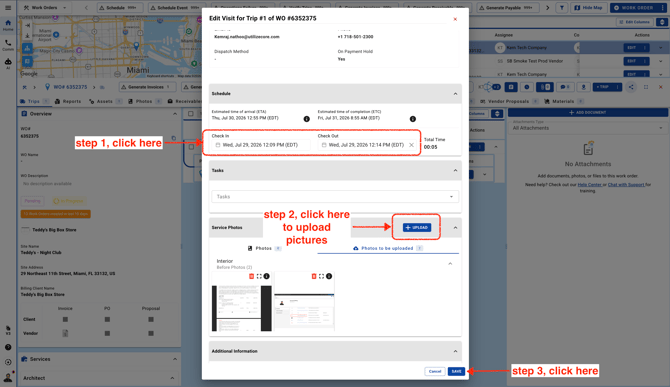Switch to the Photos tab in the dialog

click(264, 248)
